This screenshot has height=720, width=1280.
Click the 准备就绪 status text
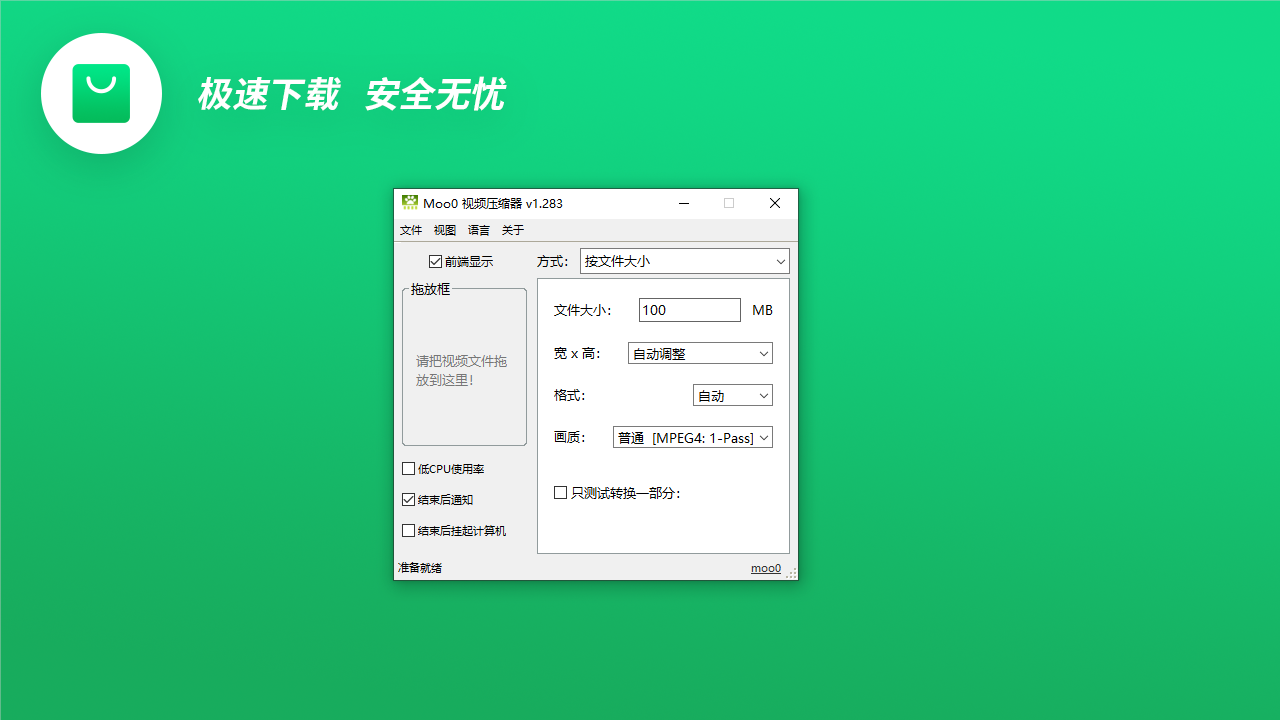point(420,568)
